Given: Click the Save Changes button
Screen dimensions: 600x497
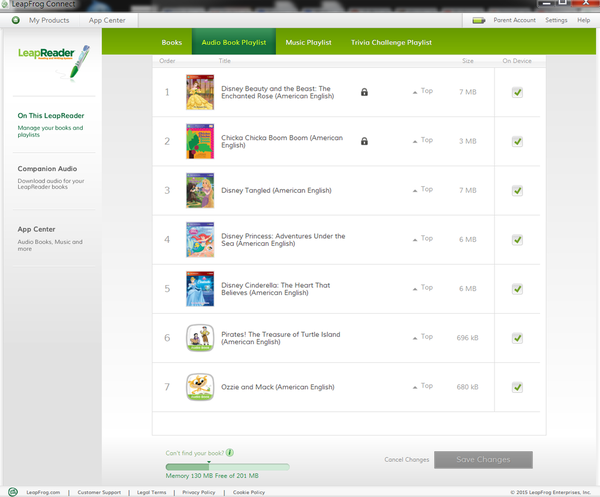Looking at the screenshot, I should [x=483, y=460].
